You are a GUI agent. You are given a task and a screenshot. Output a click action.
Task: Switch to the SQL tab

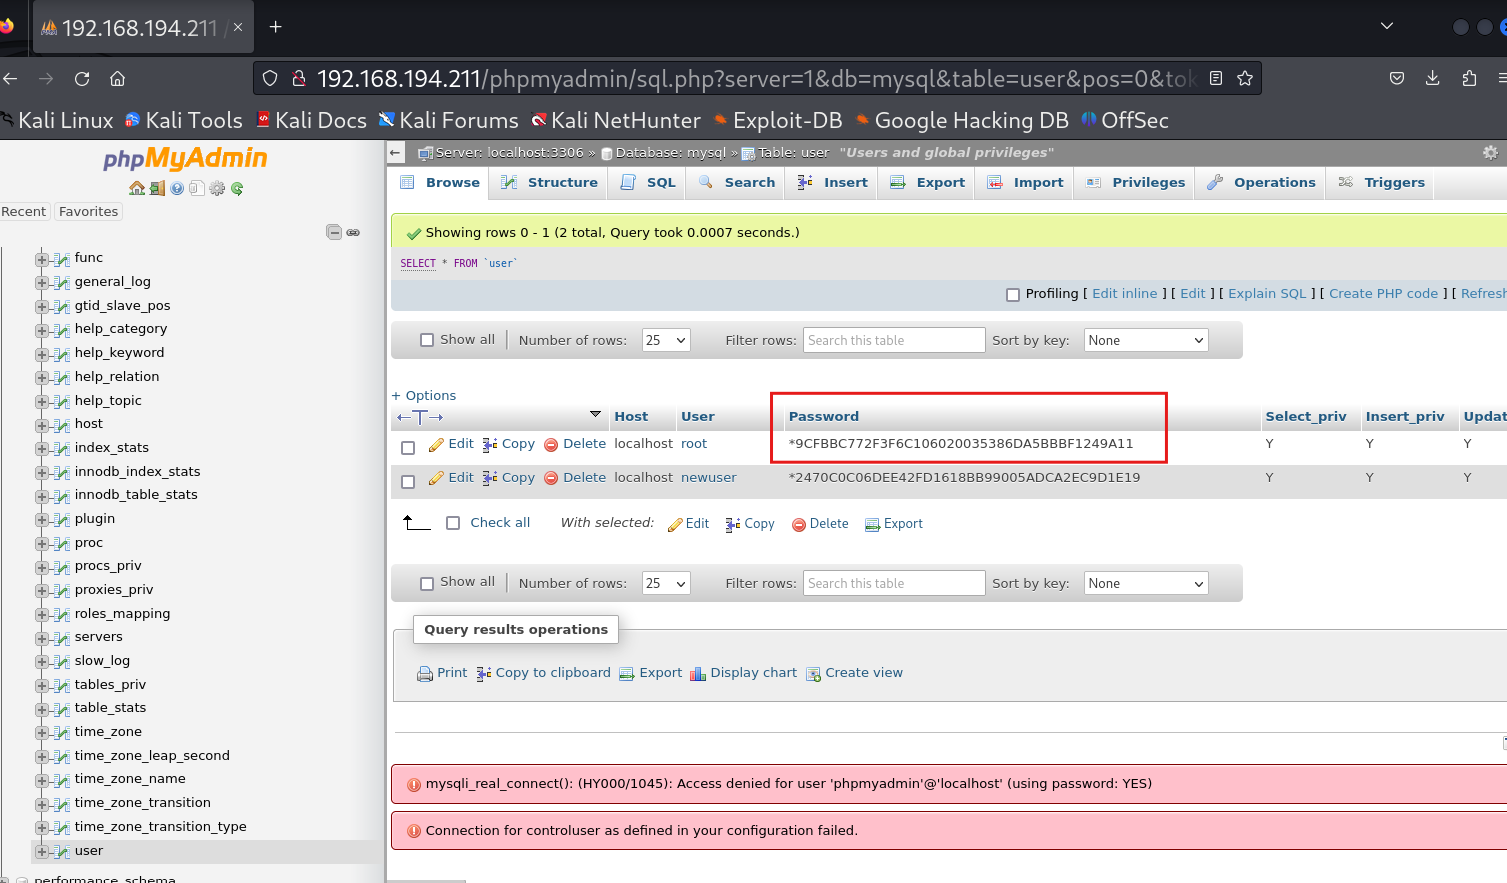point(648,182)
